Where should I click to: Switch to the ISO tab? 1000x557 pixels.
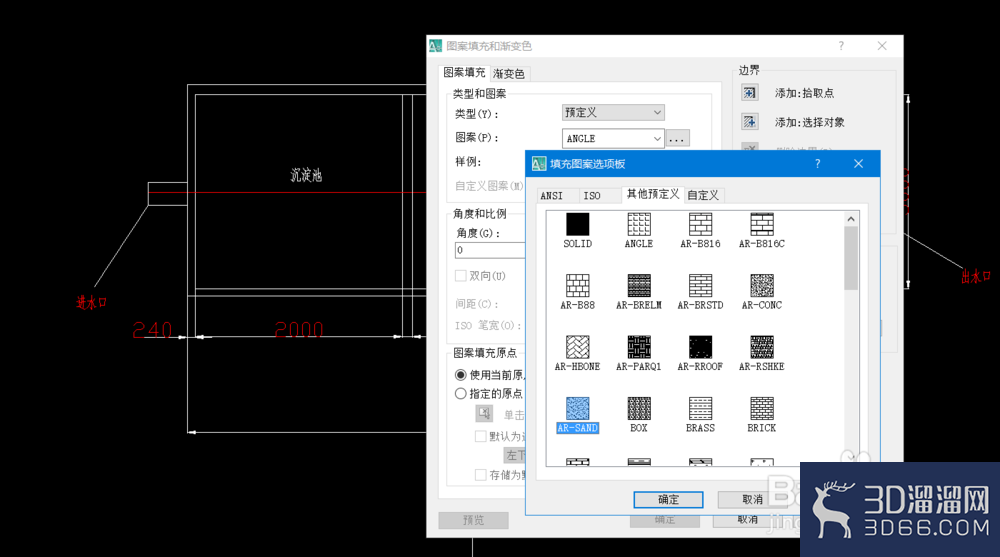592,196
